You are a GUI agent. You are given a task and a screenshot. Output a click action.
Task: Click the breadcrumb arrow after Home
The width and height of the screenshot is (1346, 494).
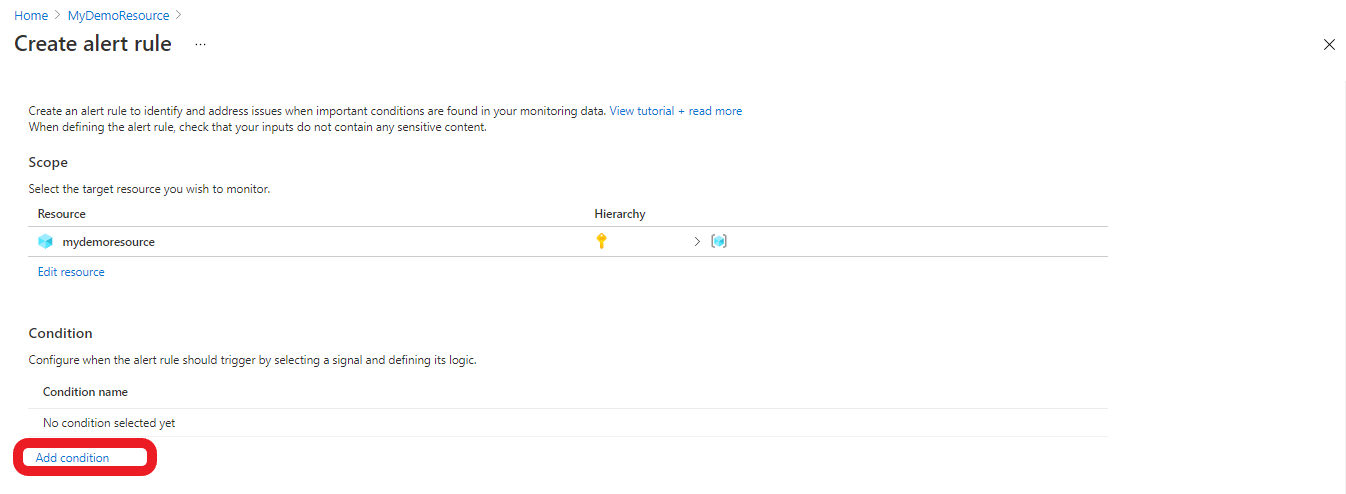pyautogui.click(x=58, y=16)
